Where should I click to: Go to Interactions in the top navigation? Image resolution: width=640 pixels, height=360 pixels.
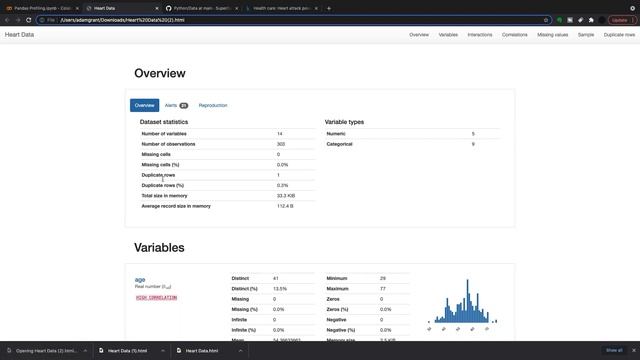[480, 35]
